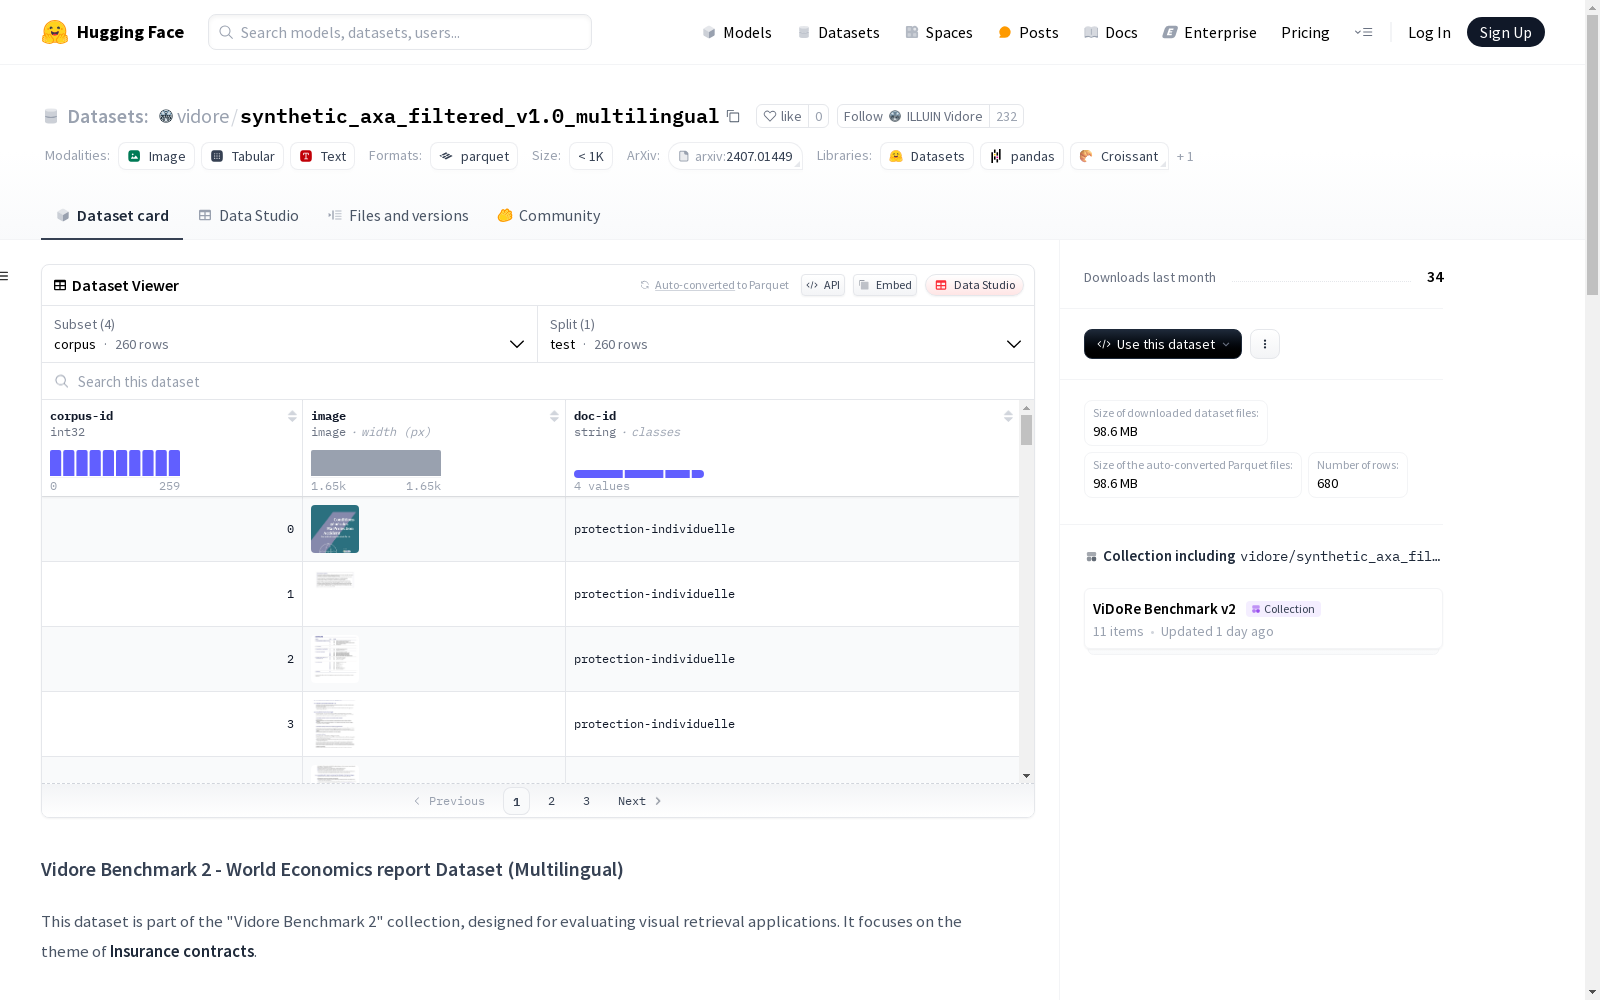Go to page 2 of the viewer

coord(551,801)
